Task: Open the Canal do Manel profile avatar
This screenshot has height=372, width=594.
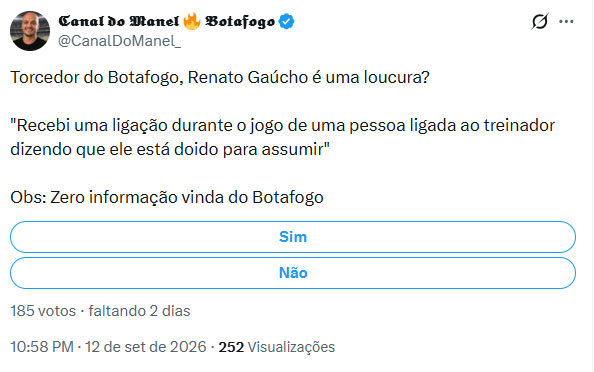Action: [30, 31]
